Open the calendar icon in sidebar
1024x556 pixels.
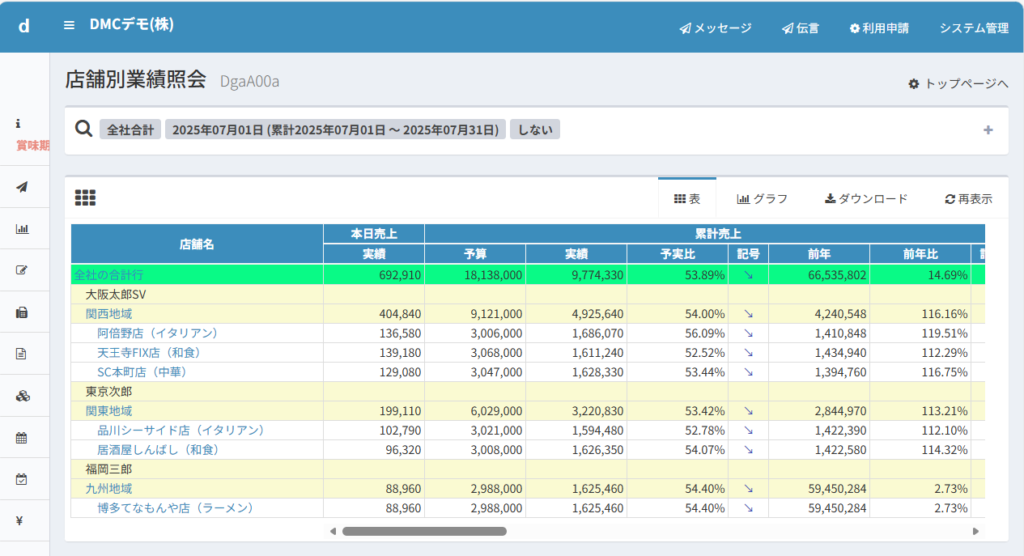click(22, 437)
